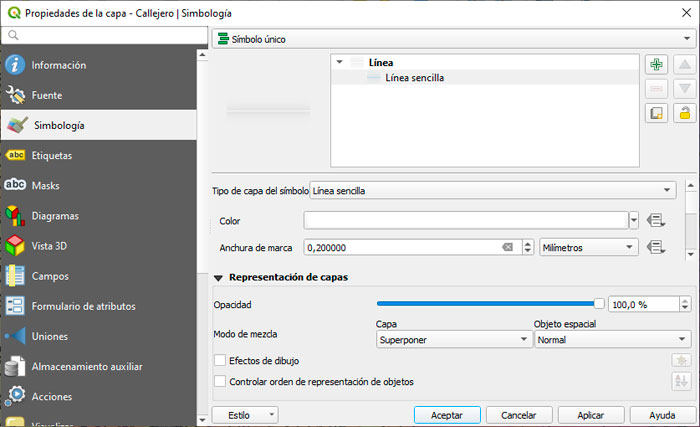700x427 pixels.
Task: Clear the Anchura de marca value
Action: (508, 247)
